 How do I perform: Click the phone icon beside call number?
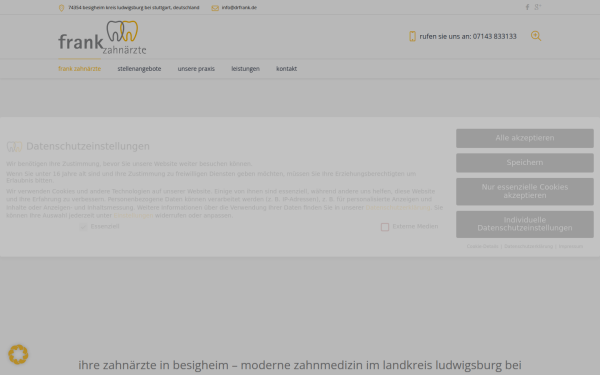(412, 36)
